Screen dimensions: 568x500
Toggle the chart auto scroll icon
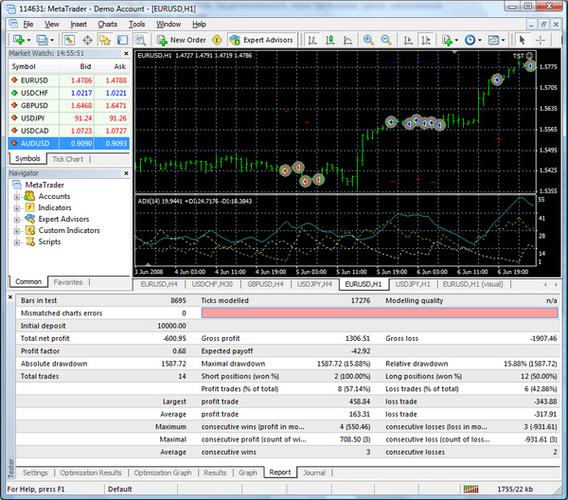pyautogui.click(x=408, y=40)
